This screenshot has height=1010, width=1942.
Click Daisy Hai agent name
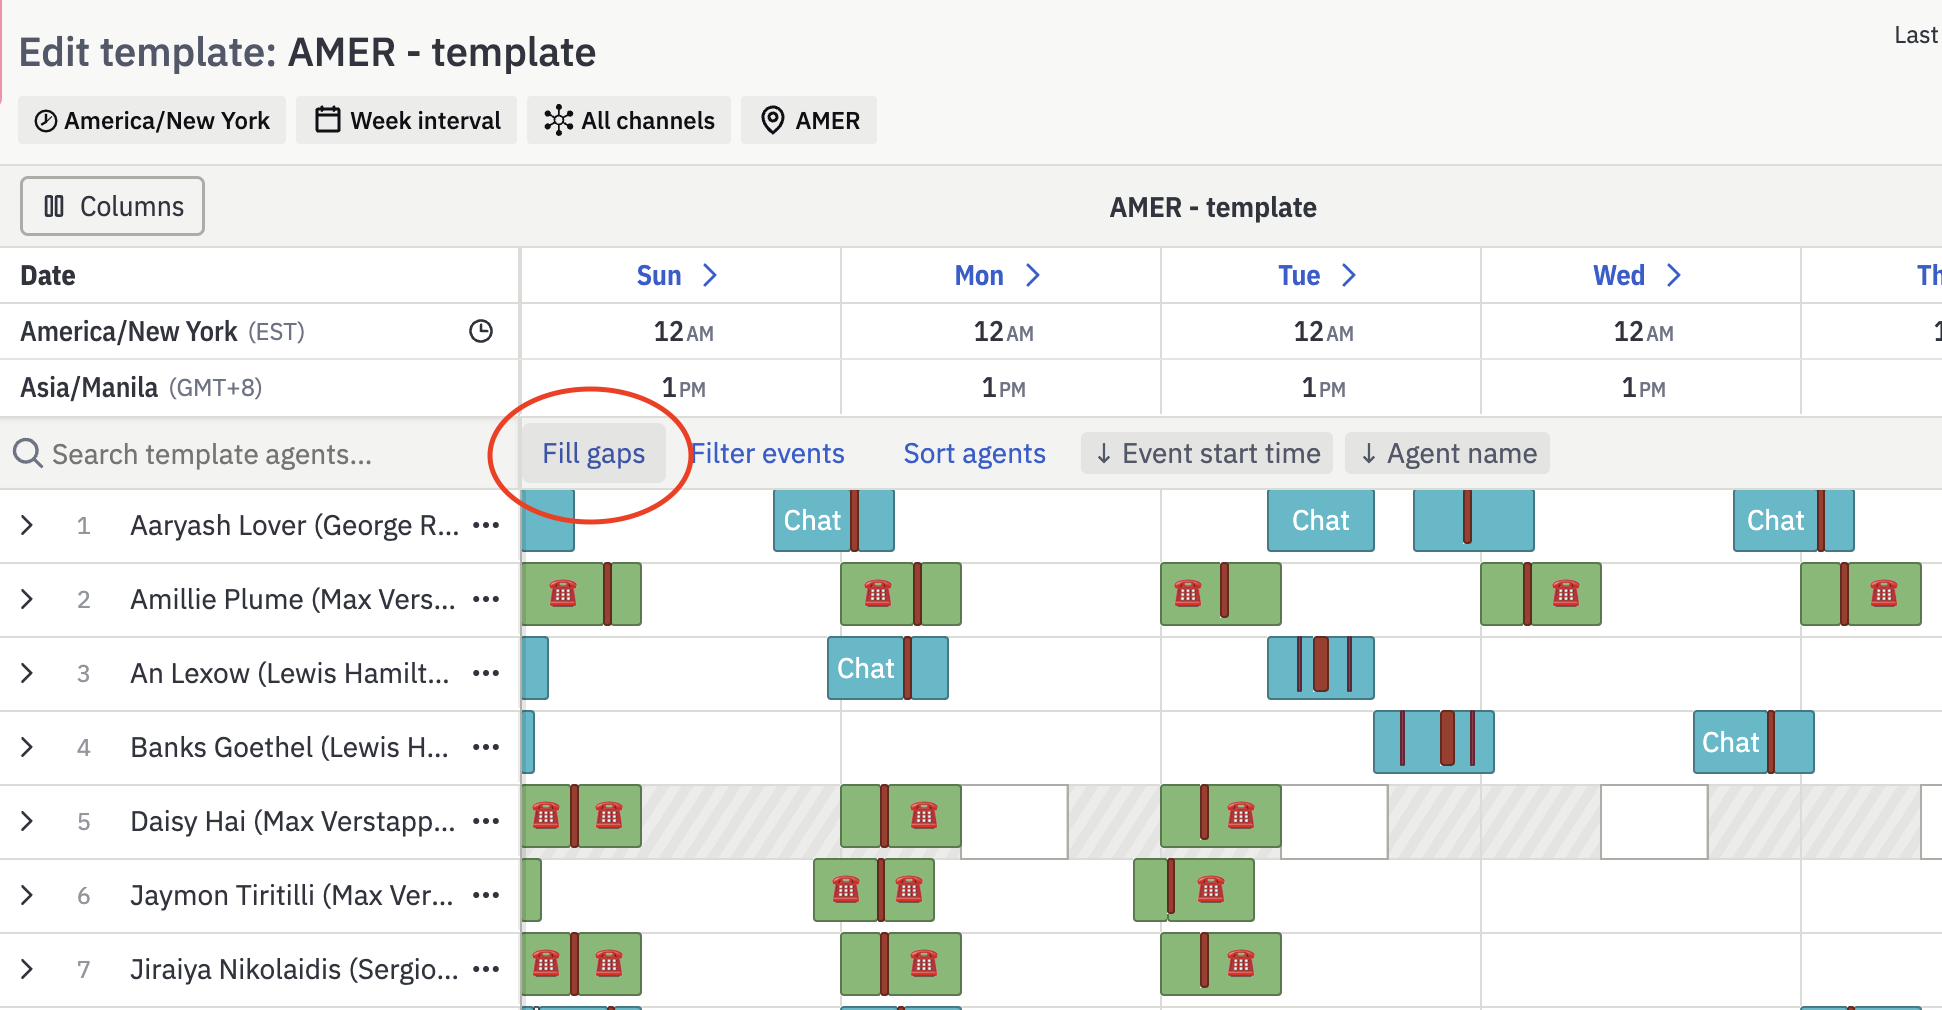[293, 821]
